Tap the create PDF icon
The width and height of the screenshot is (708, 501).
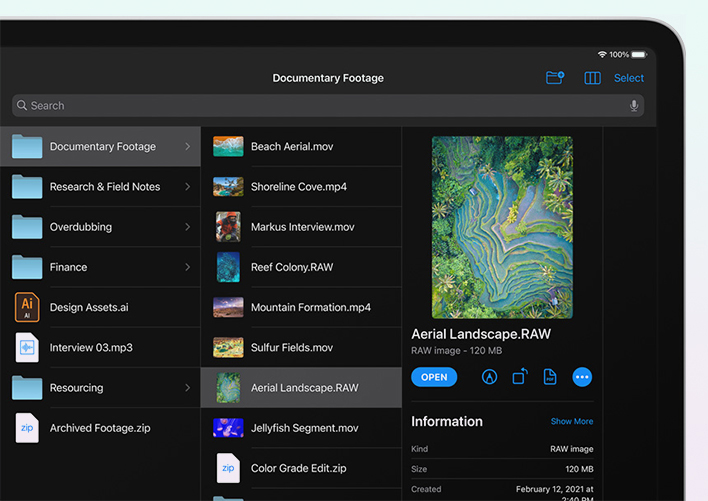[x=550, y=377]
